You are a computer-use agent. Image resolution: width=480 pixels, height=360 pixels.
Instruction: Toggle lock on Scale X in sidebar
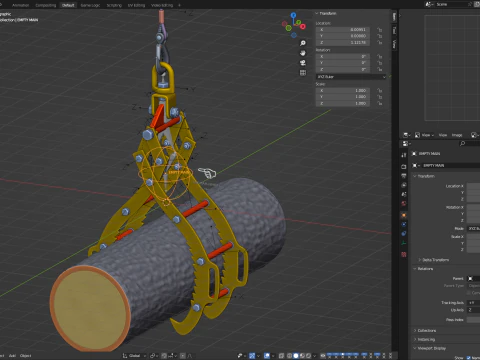pos(380,90)
